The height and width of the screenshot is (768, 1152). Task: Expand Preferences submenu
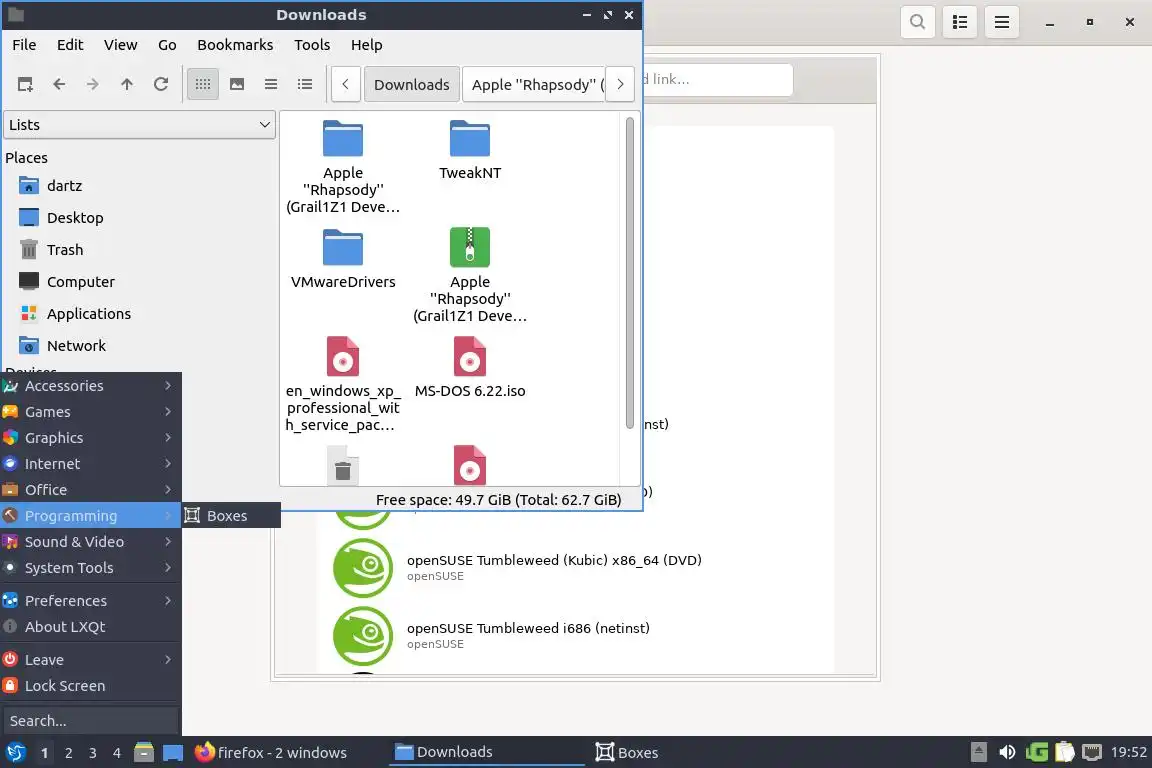[90, 600]
